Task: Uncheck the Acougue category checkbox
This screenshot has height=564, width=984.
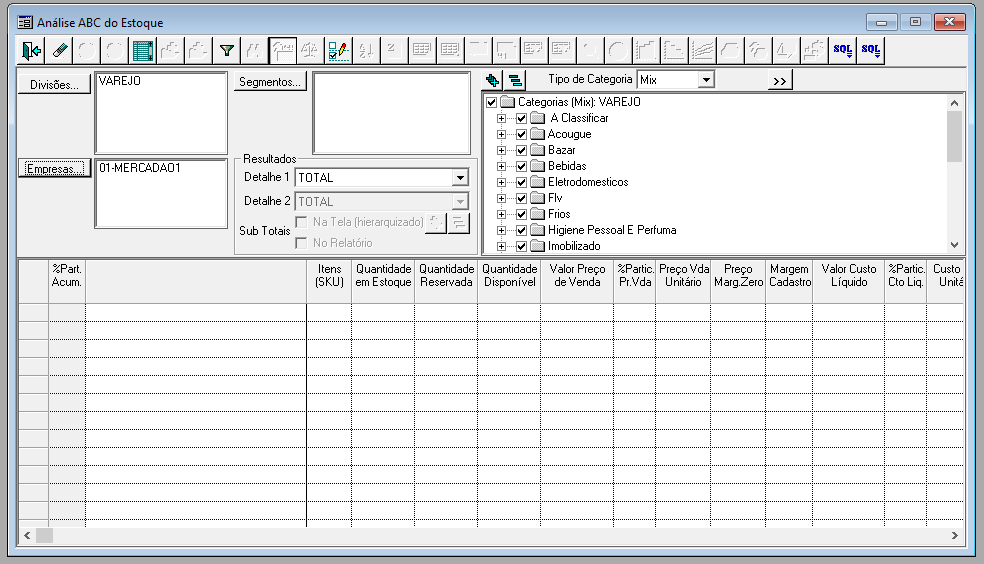Action: click(521, 134)
